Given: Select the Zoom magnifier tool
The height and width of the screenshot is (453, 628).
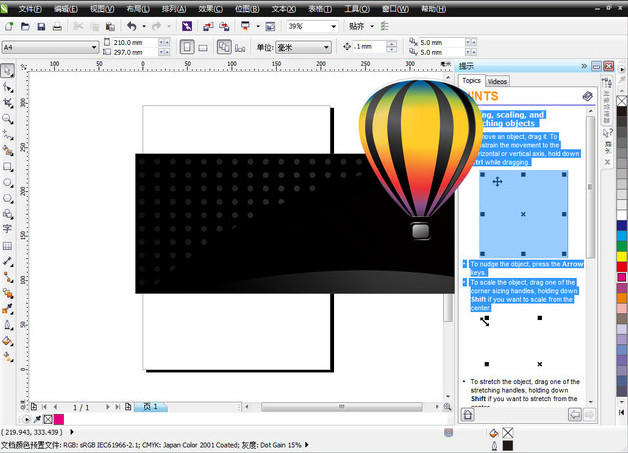Looking at the screenshot, I should coord(7,119).
